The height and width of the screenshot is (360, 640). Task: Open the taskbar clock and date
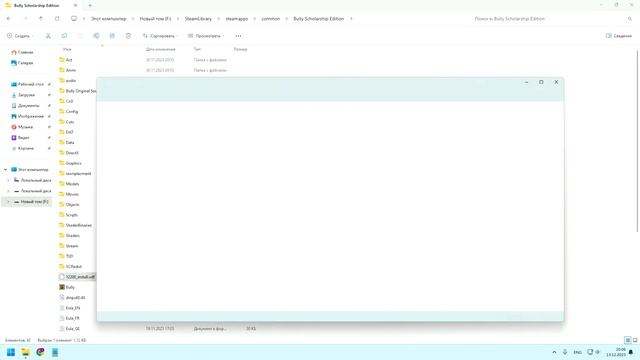616,352
